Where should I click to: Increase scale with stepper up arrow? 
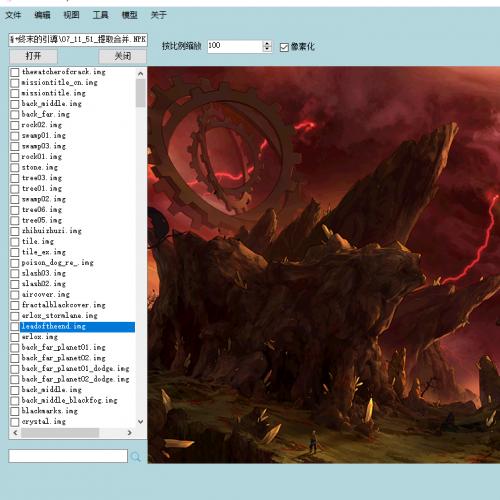267,43
